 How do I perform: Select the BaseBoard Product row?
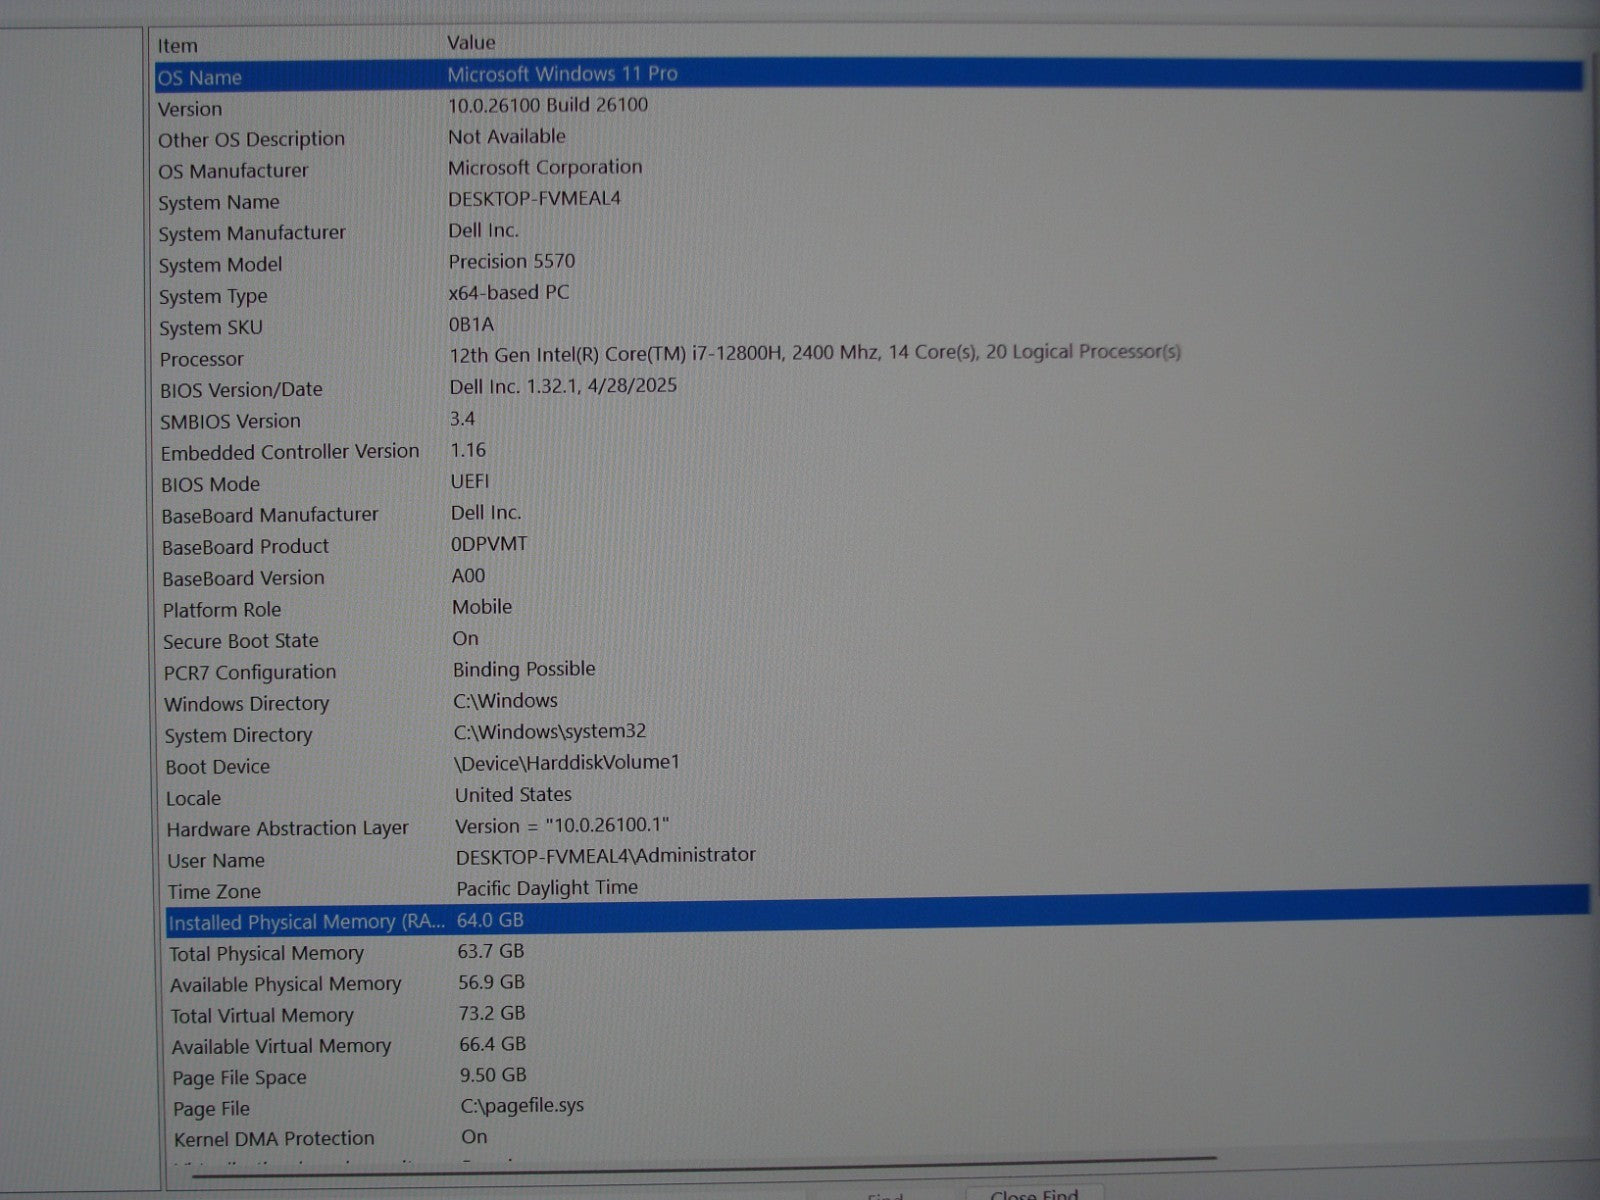pyautogui.click(x=246, y=547)
